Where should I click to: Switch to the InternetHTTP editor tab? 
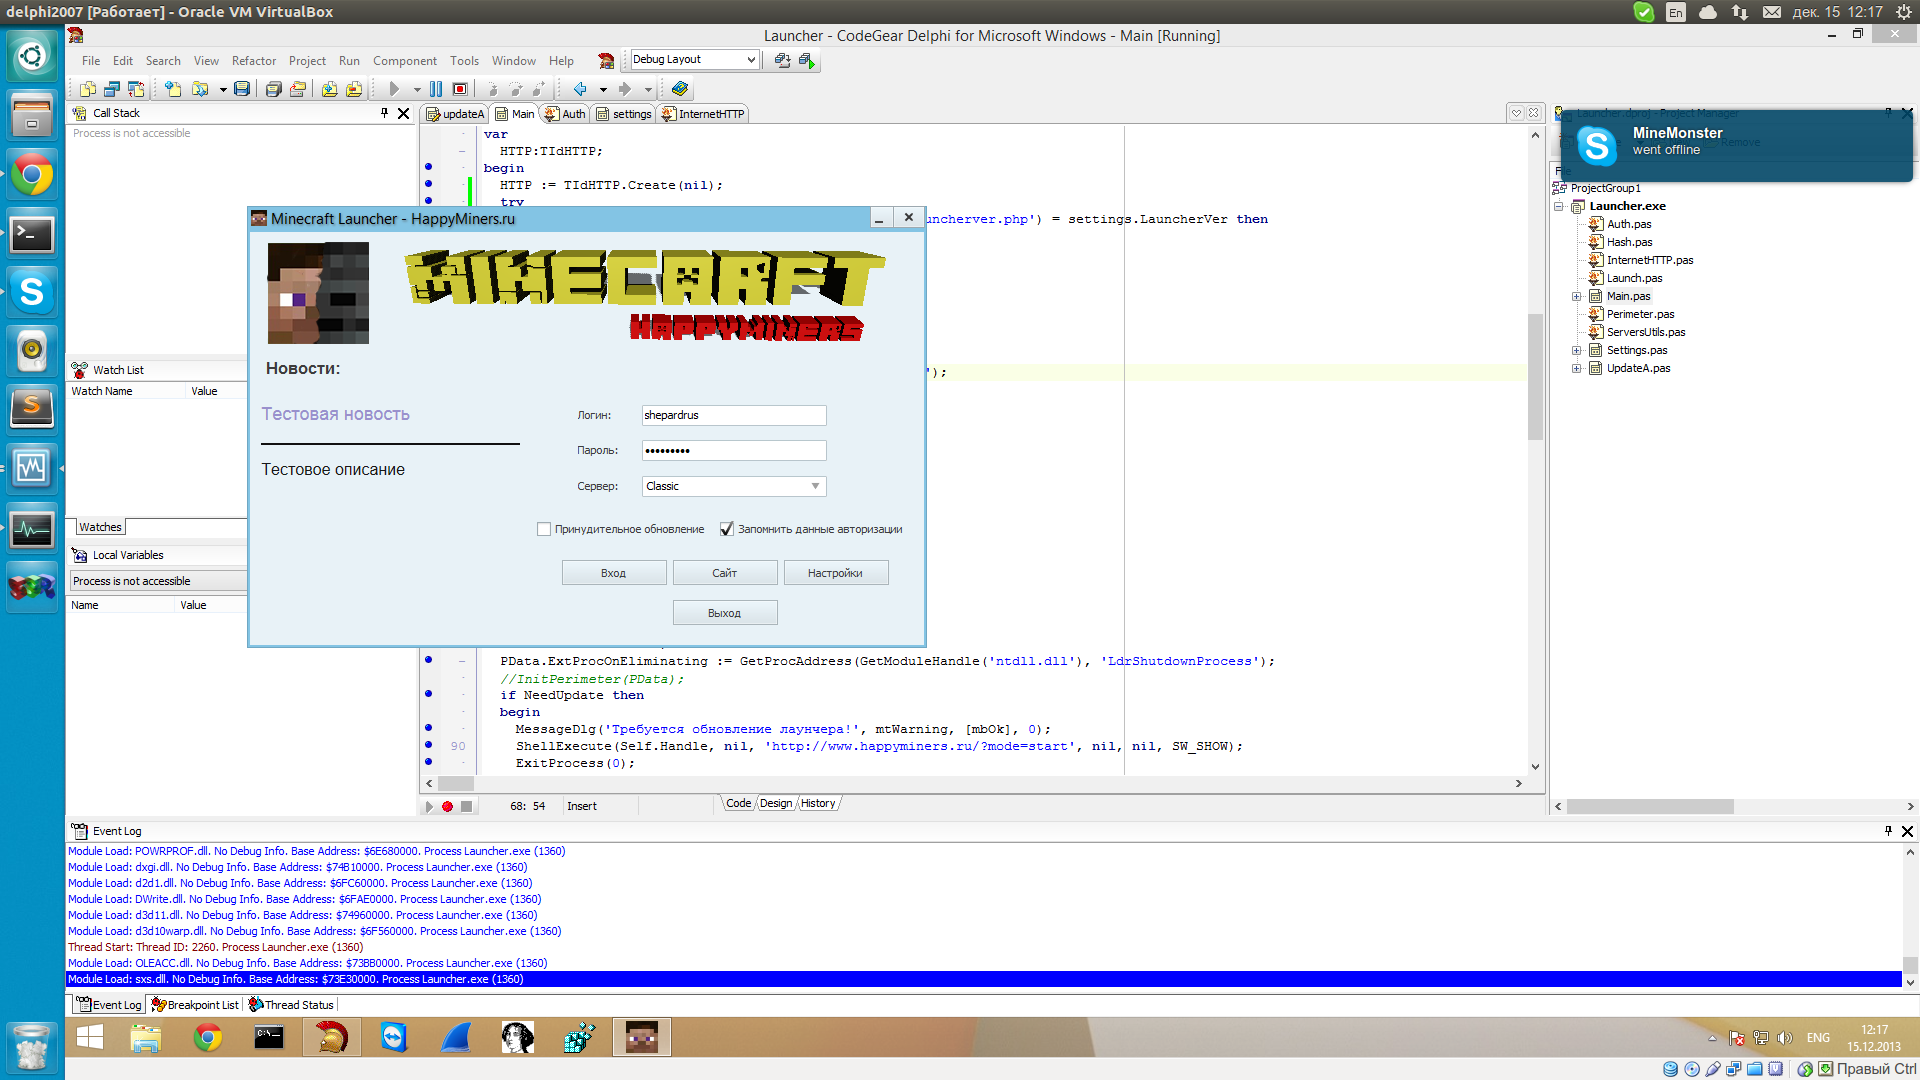[x=703, y=114]
